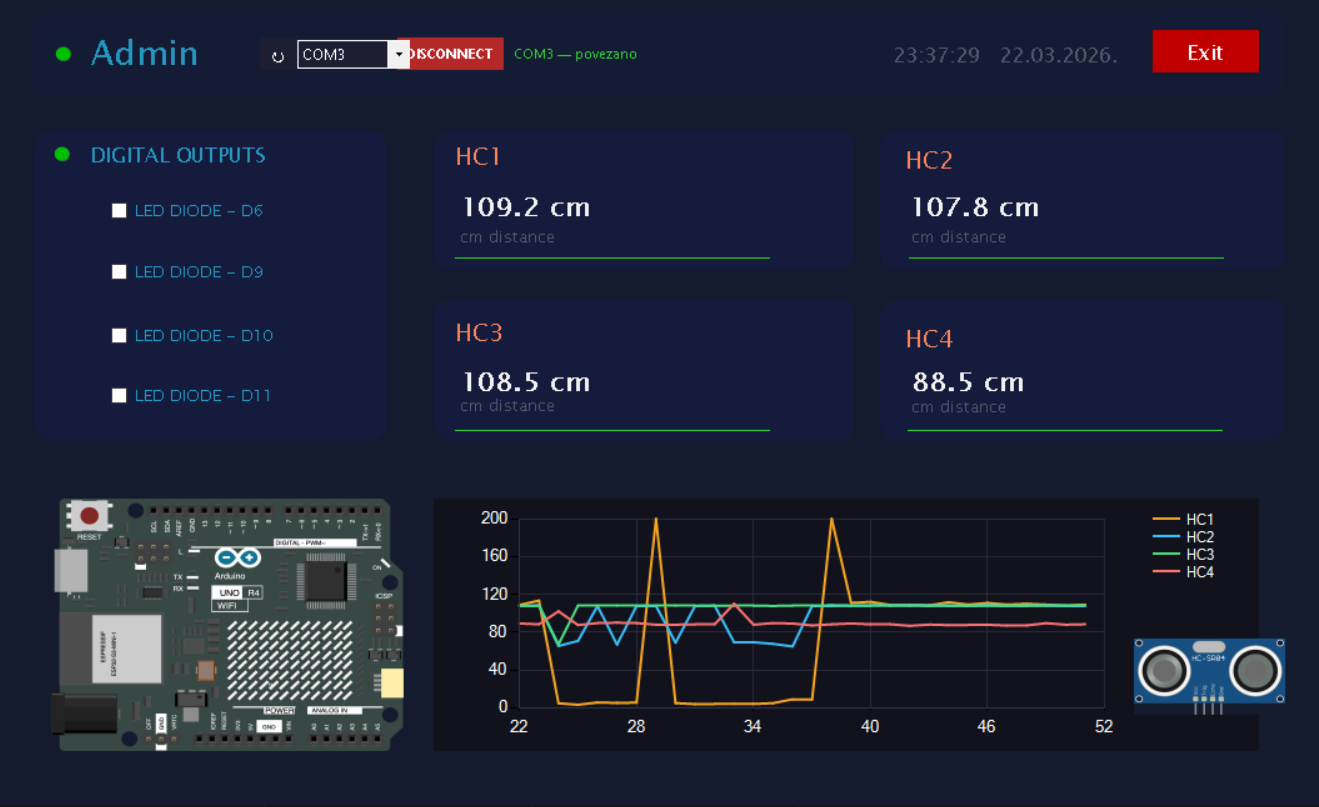Click the Admin title text
The width and height of the screenshot is (1319, 807).
(145, 53)
